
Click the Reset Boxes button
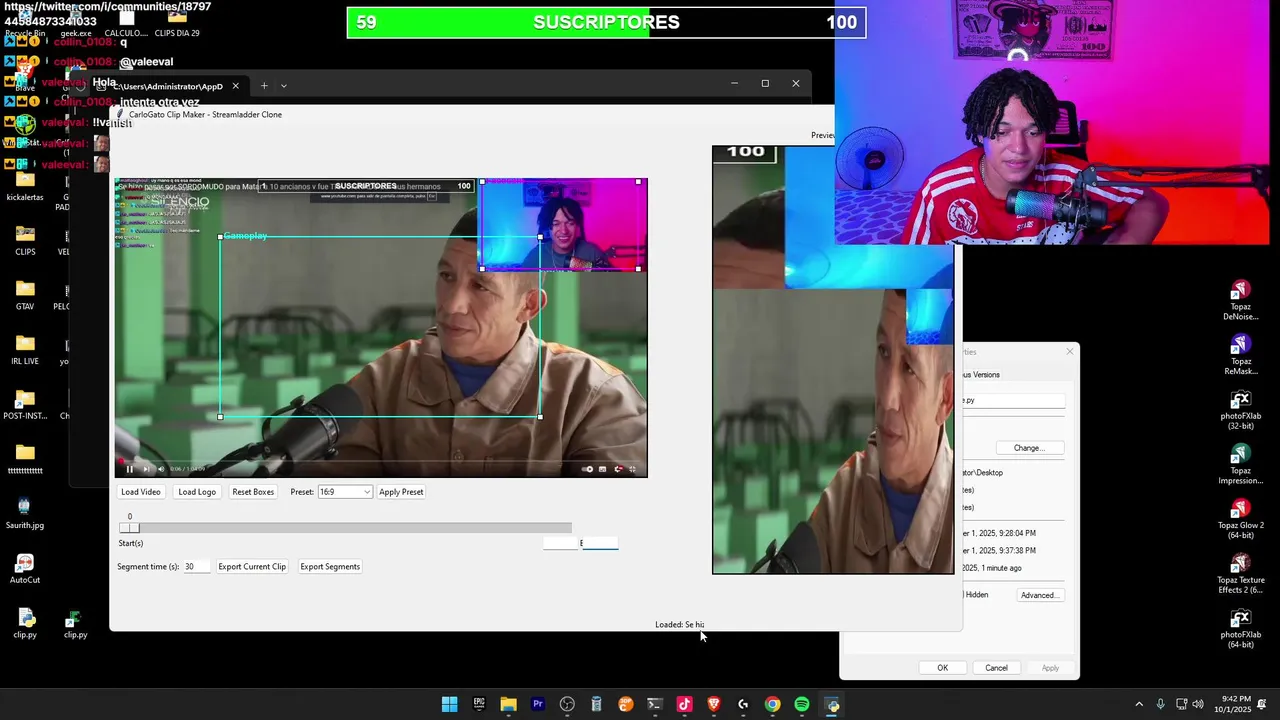click(253, 492)
